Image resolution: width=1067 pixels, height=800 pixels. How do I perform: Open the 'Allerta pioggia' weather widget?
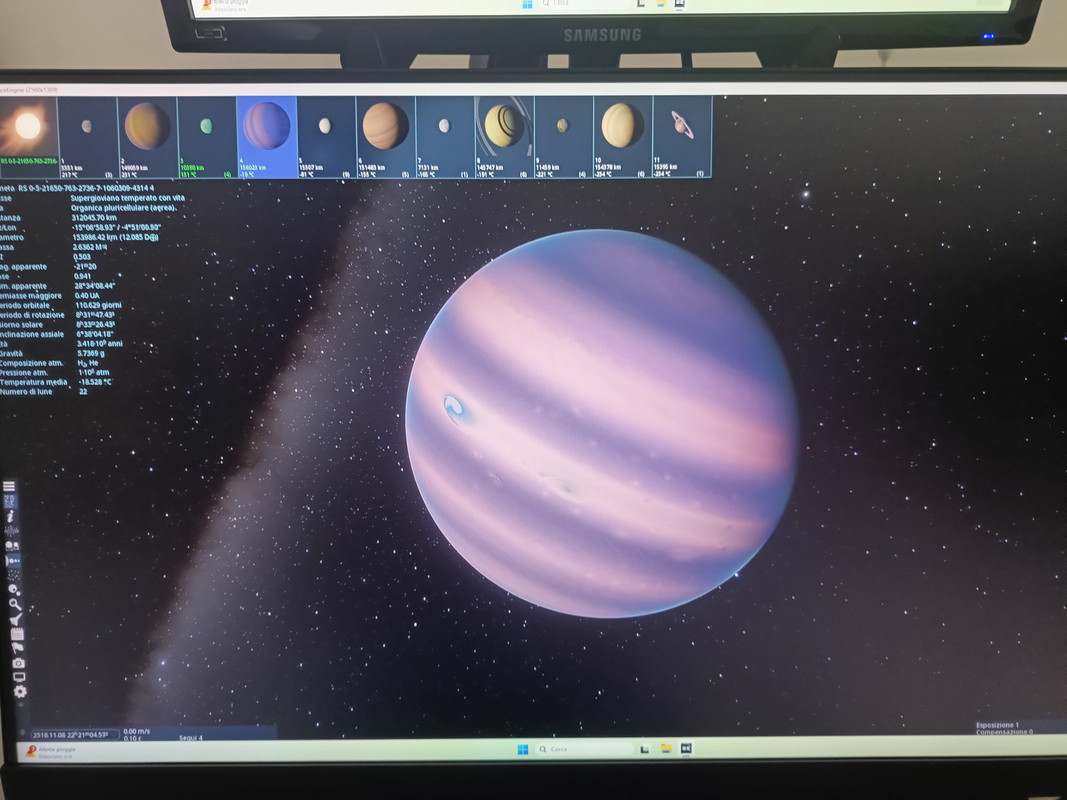[x=51, y=752]
